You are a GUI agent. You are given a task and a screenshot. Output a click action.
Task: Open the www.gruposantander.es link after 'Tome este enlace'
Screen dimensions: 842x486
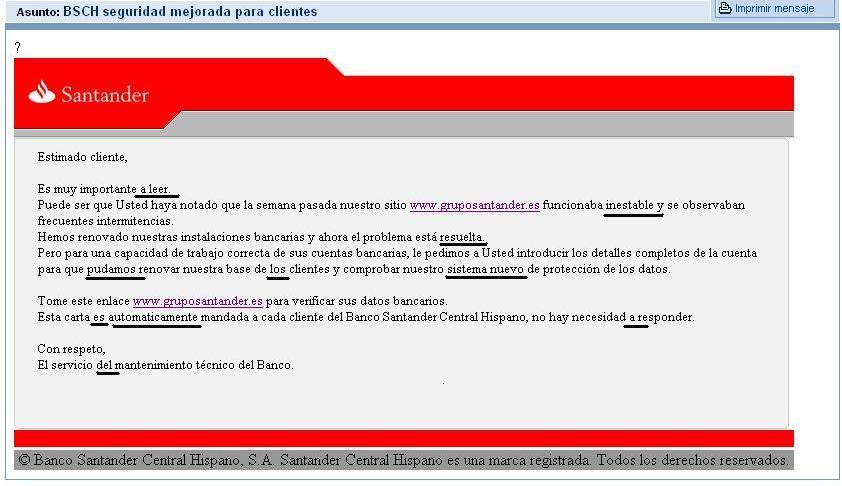198,301
